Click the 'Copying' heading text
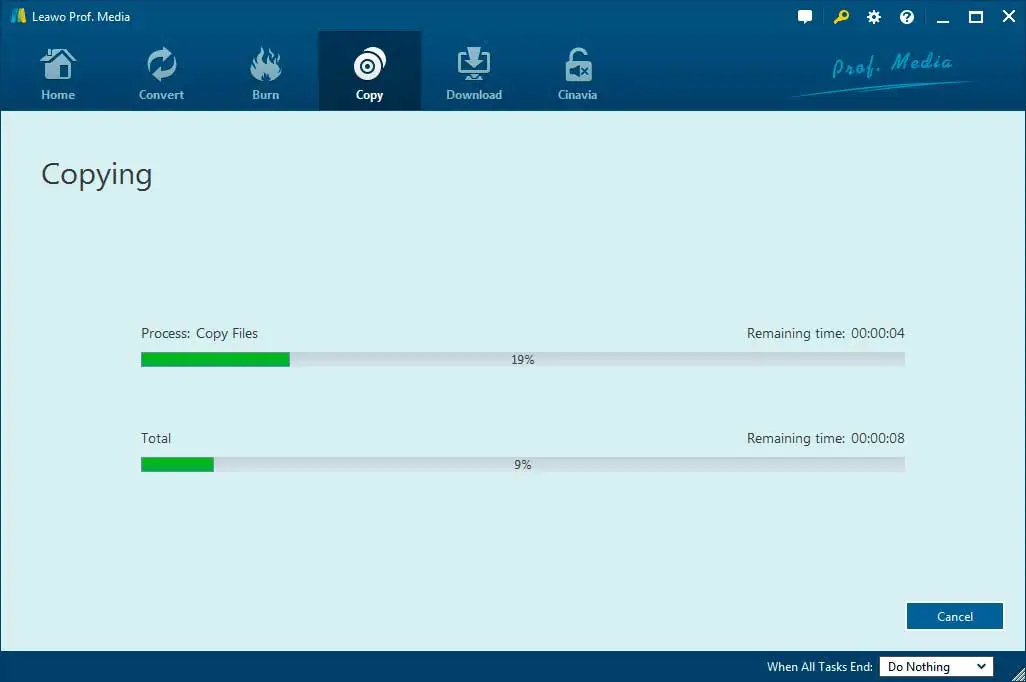Viewport: 1026px width, 682px height. (x=97, y=175)
